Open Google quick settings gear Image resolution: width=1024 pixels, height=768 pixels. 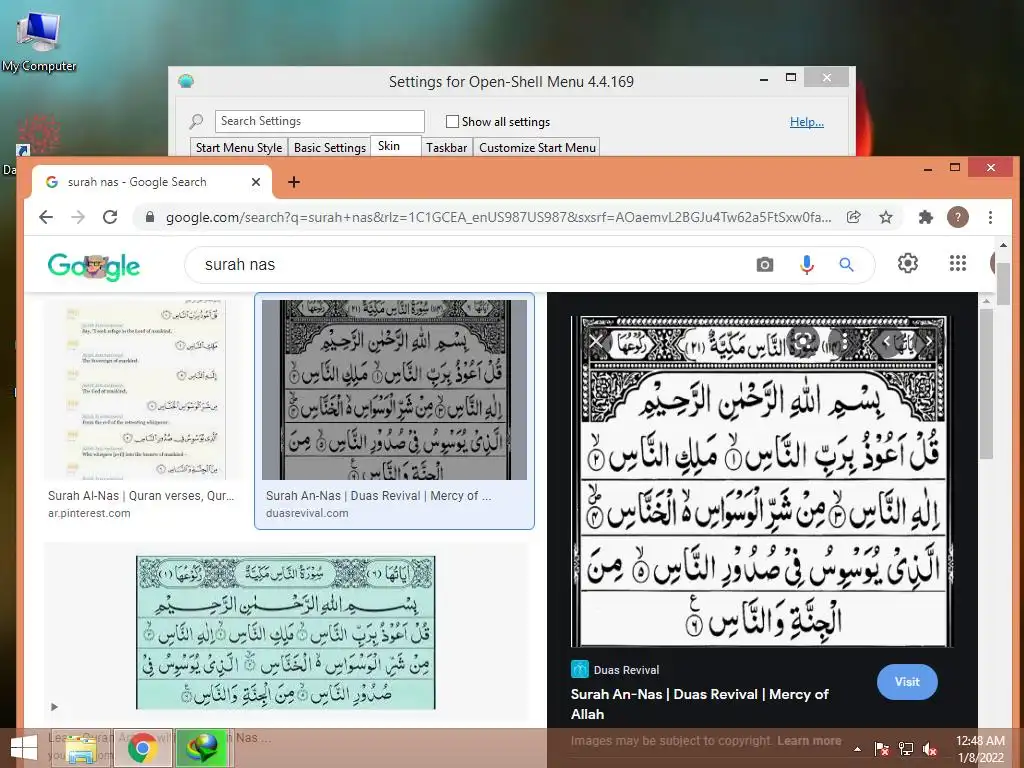click(908, 263)
